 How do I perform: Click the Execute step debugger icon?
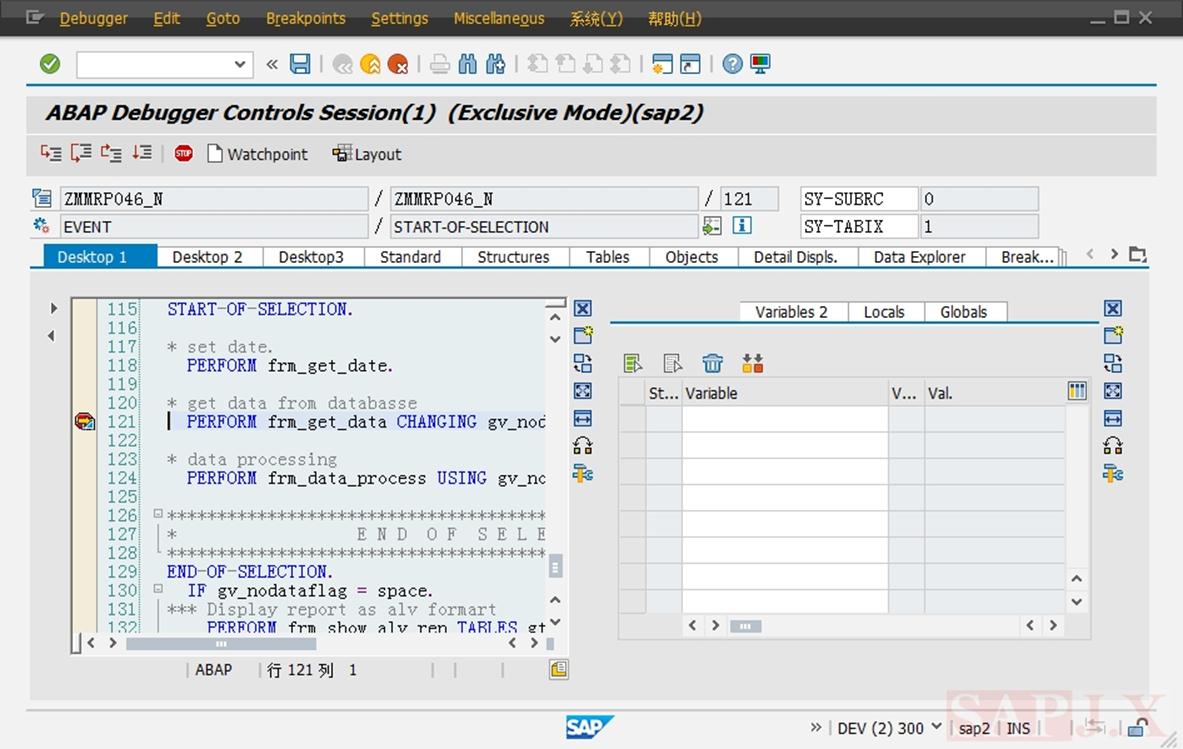(81, 153)
